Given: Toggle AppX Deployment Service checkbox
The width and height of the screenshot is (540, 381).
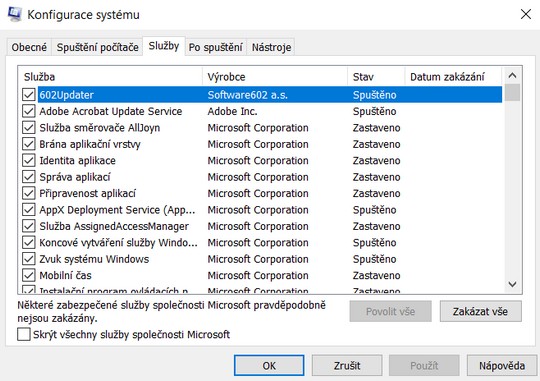Looking at the screenshot, I should [x=29, y=210].
